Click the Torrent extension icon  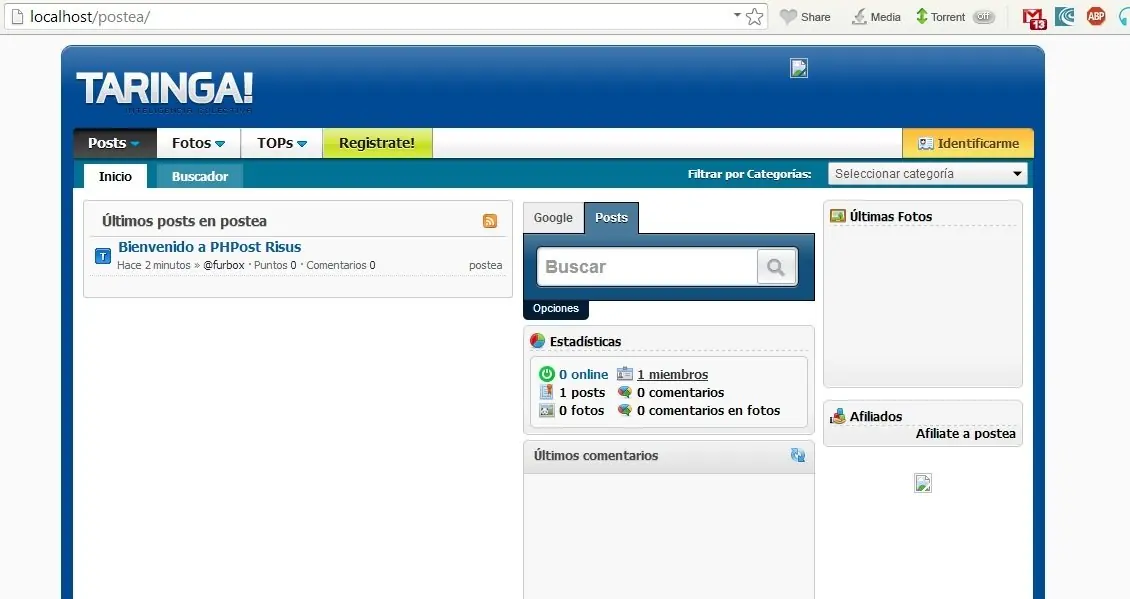pyautogui.click(x=922, y=16)
